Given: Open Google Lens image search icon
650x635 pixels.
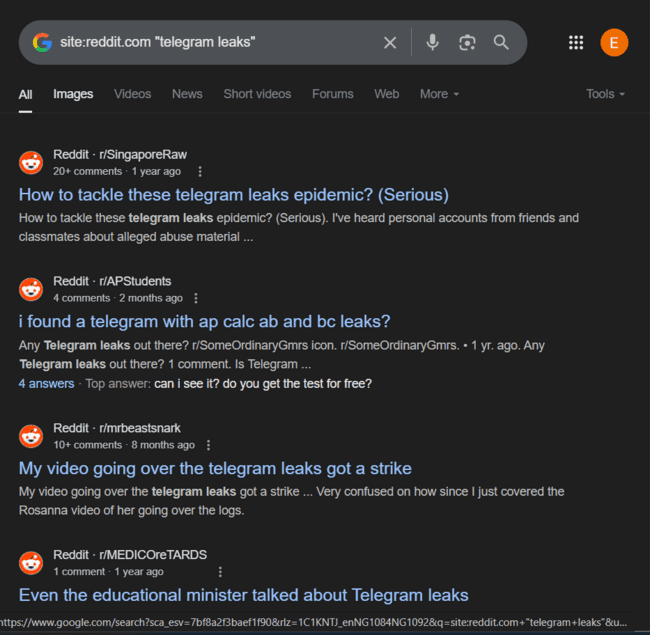Looking at the screenshot, I should (x=467, y=42).
